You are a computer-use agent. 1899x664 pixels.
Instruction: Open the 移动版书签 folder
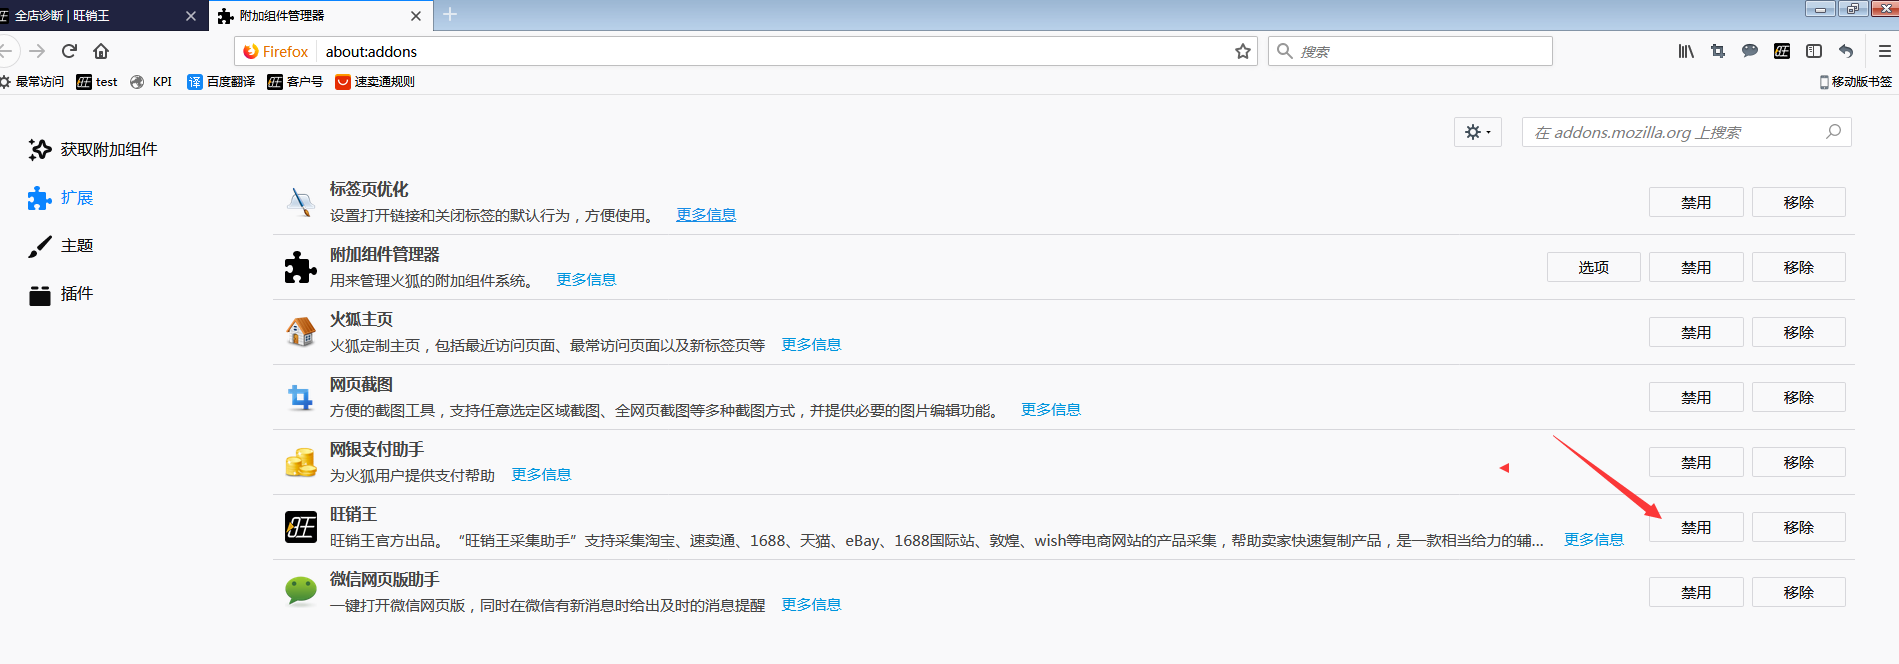coord(1856,82)
